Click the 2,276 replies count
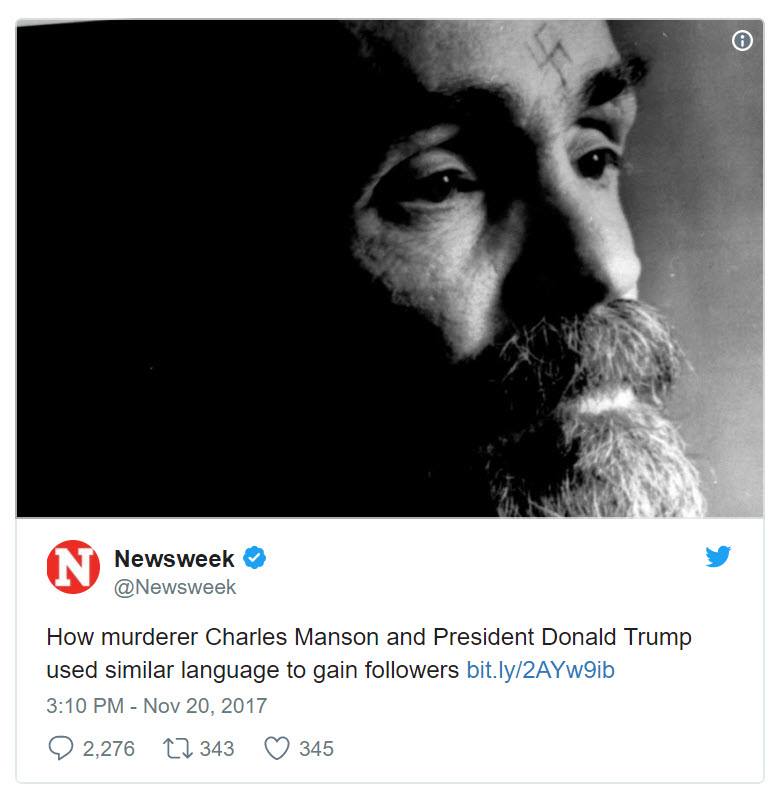This screenshot has width=774, height=799. [109, 749]
